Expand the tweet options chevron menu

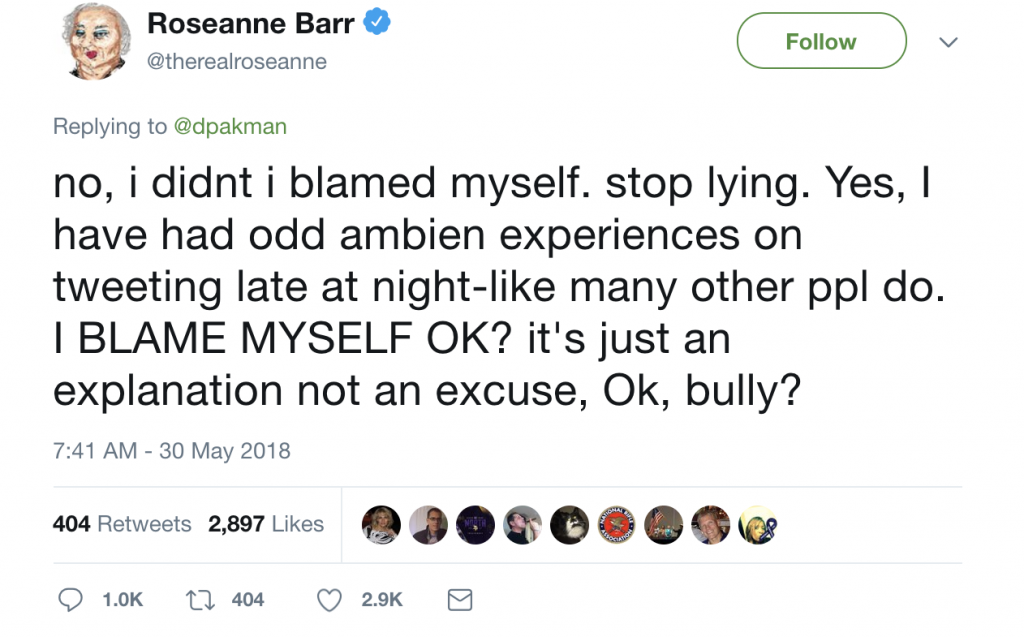949,42
